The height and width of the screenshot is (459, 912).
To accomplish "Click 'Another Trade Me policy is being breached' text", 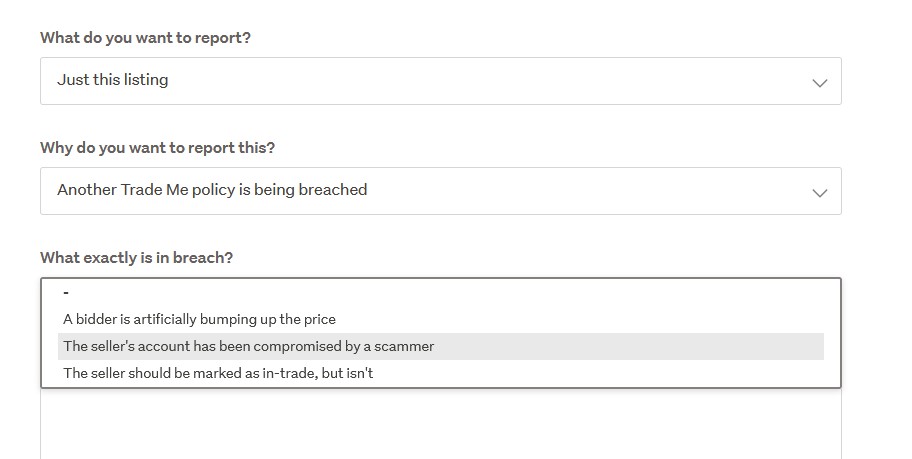I will (x=212, y=190).
